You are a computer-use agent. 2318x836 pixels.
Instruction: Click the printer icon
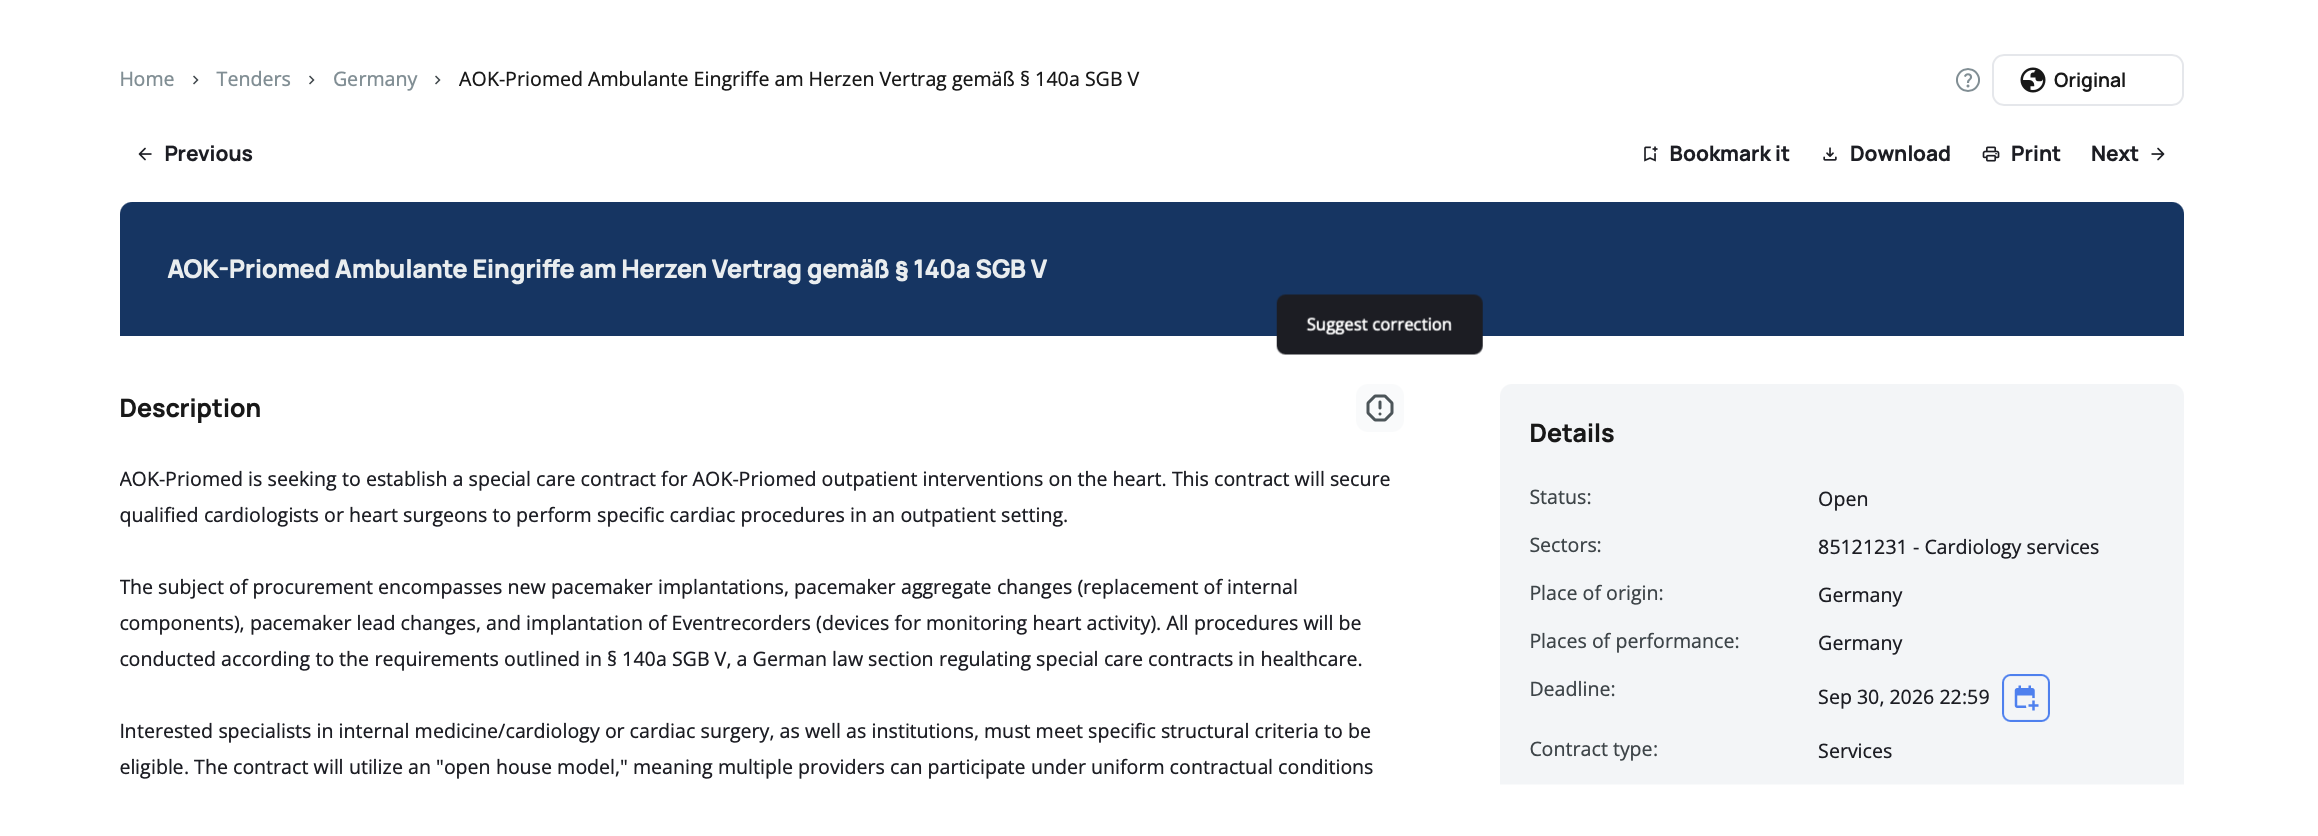coord(1991,154)
